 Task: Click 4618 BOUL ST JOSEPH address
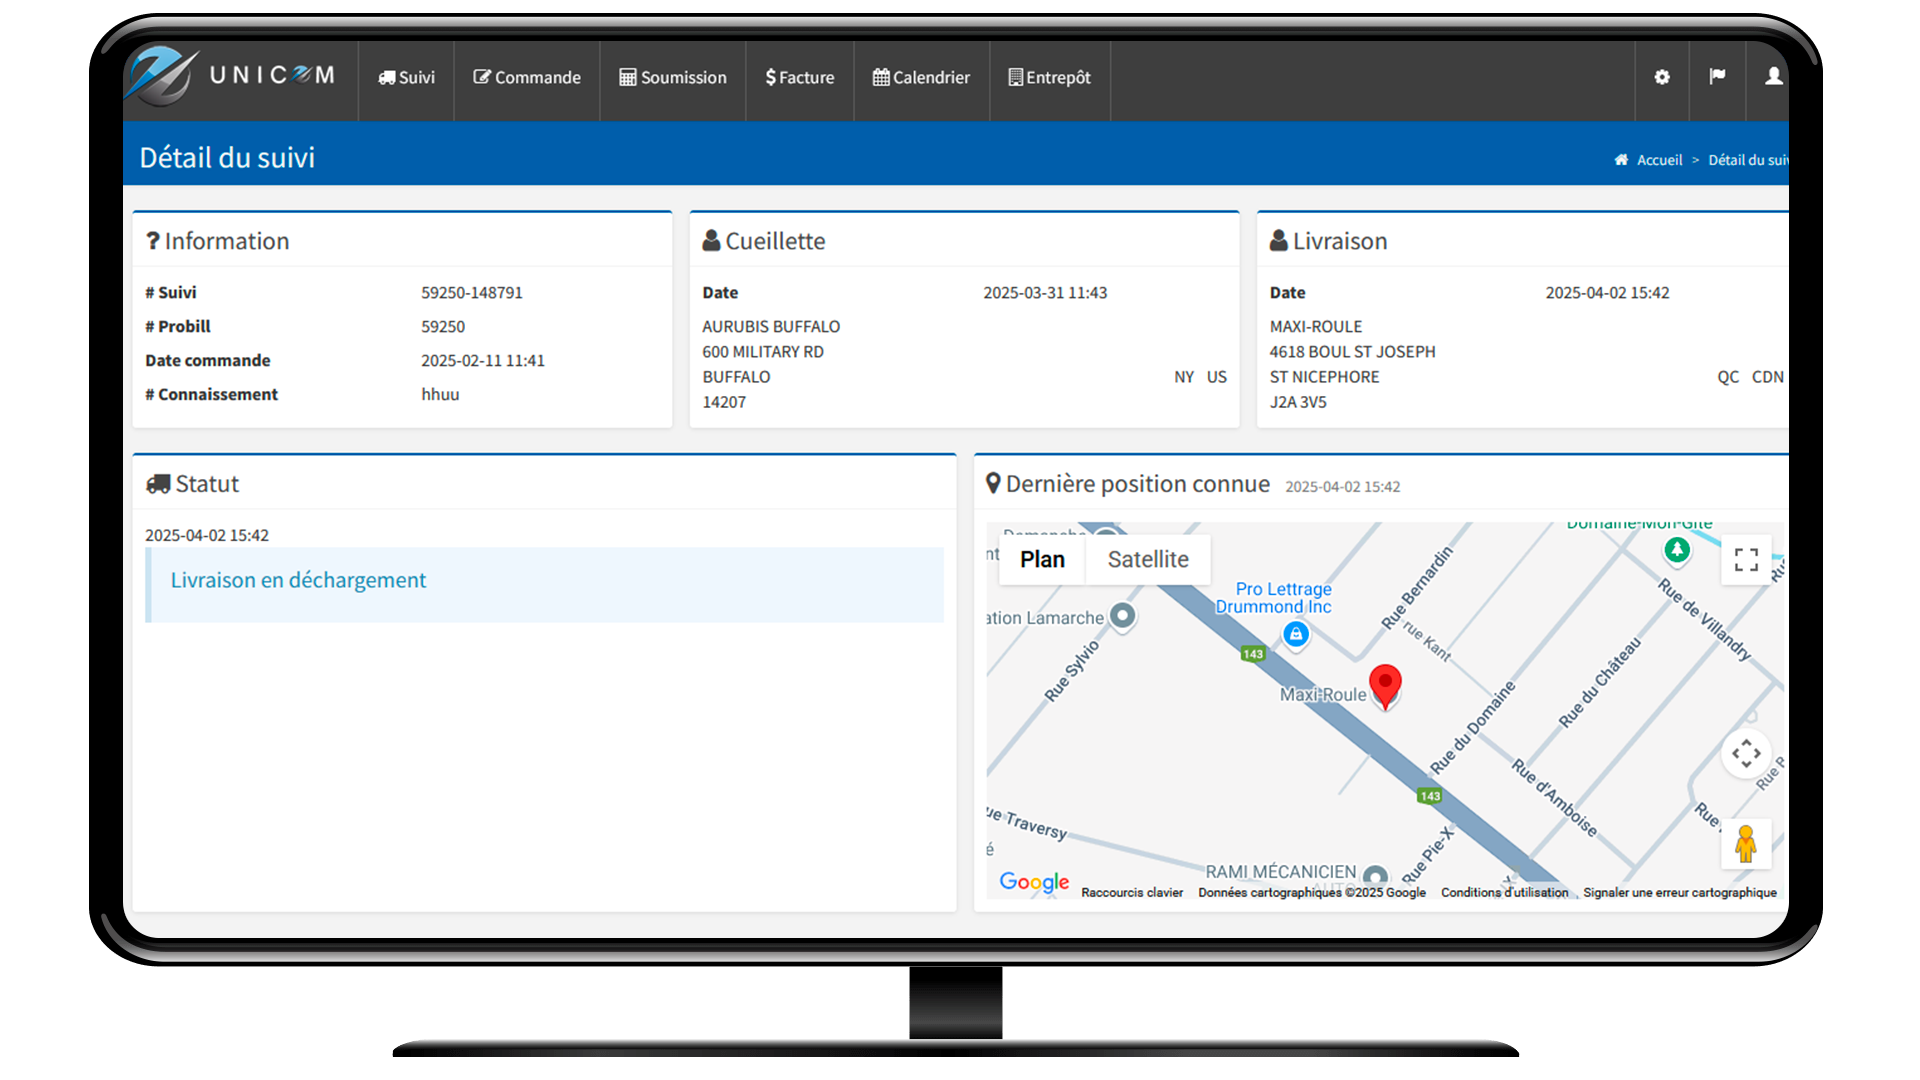pyautogui.click(x=1352, y=352)
